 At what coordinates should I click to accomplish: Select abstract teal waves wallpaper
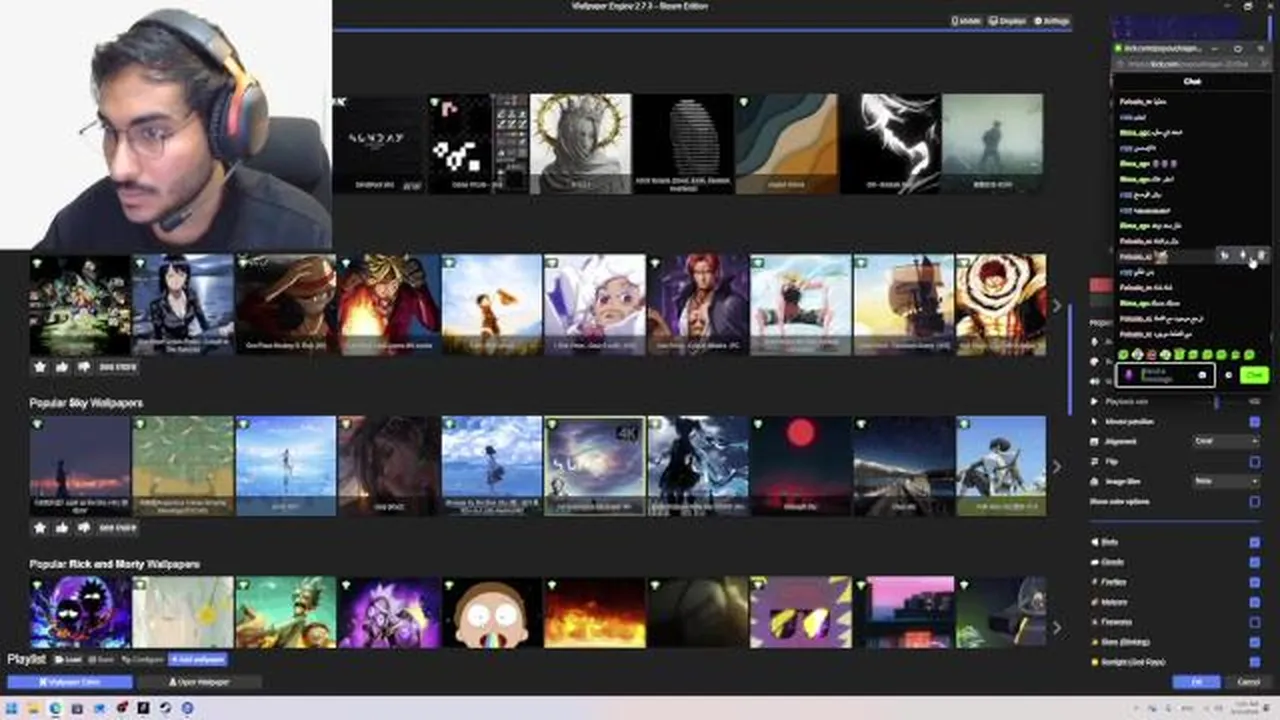[787, 143]
